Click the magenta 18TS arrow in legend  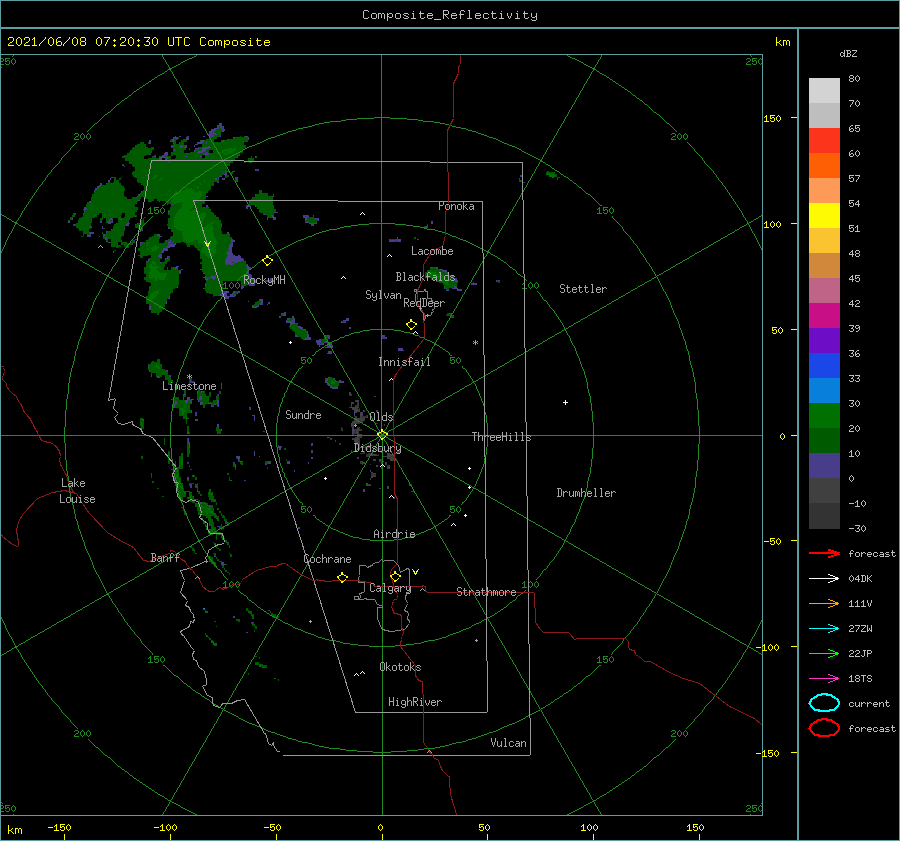(824, 678)
